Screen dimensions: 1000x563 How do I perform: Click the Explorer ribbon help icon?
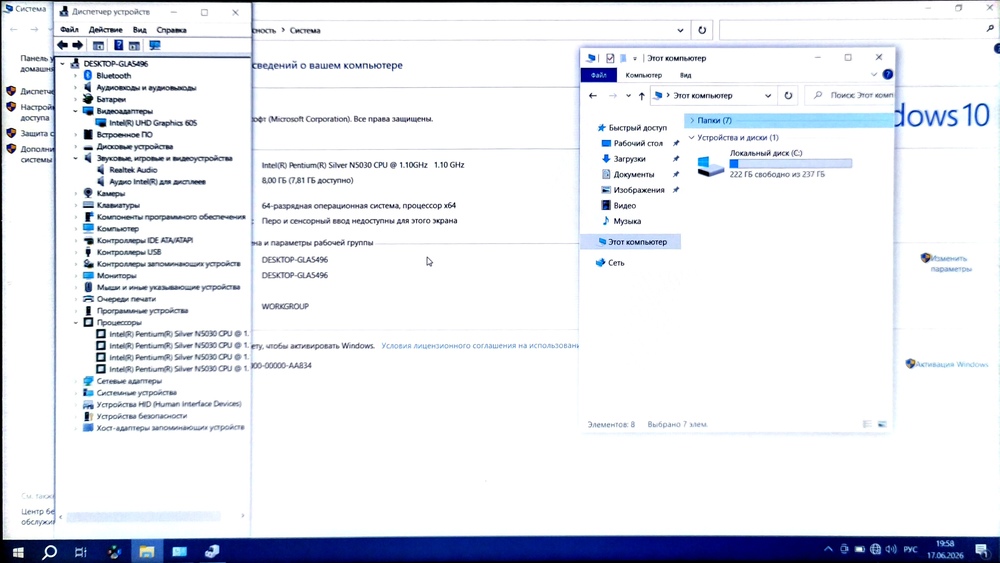click(x=888, y=75)
